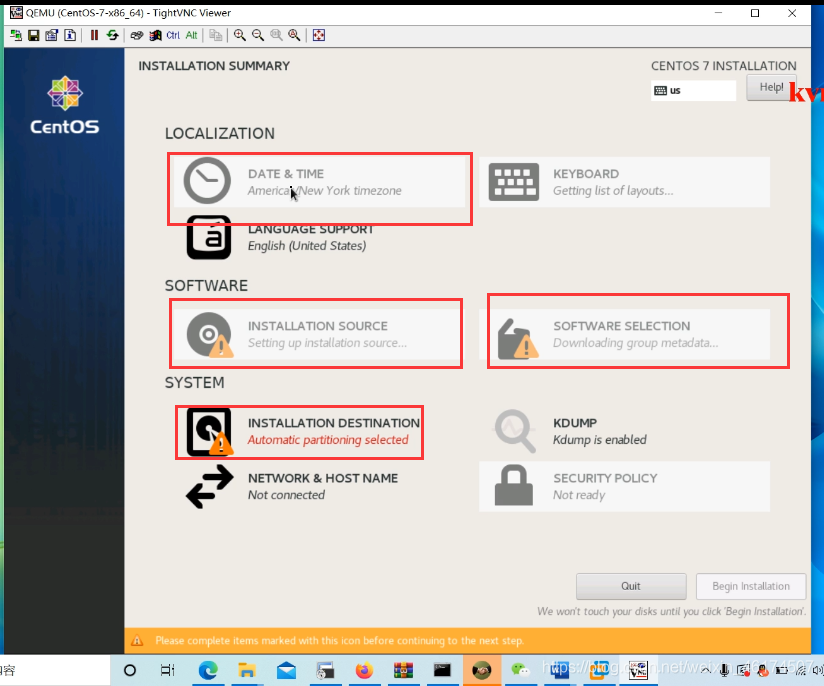824x686 pixels.
Task: Click the Auto zoom magnifier icon
Action: click(x=294, y=35)
